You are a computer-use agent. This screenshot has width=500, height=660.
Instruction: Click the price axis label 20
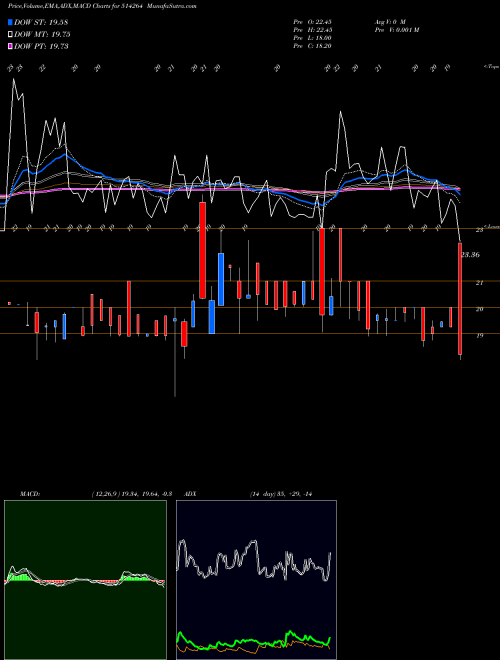(x=479, y=309)
